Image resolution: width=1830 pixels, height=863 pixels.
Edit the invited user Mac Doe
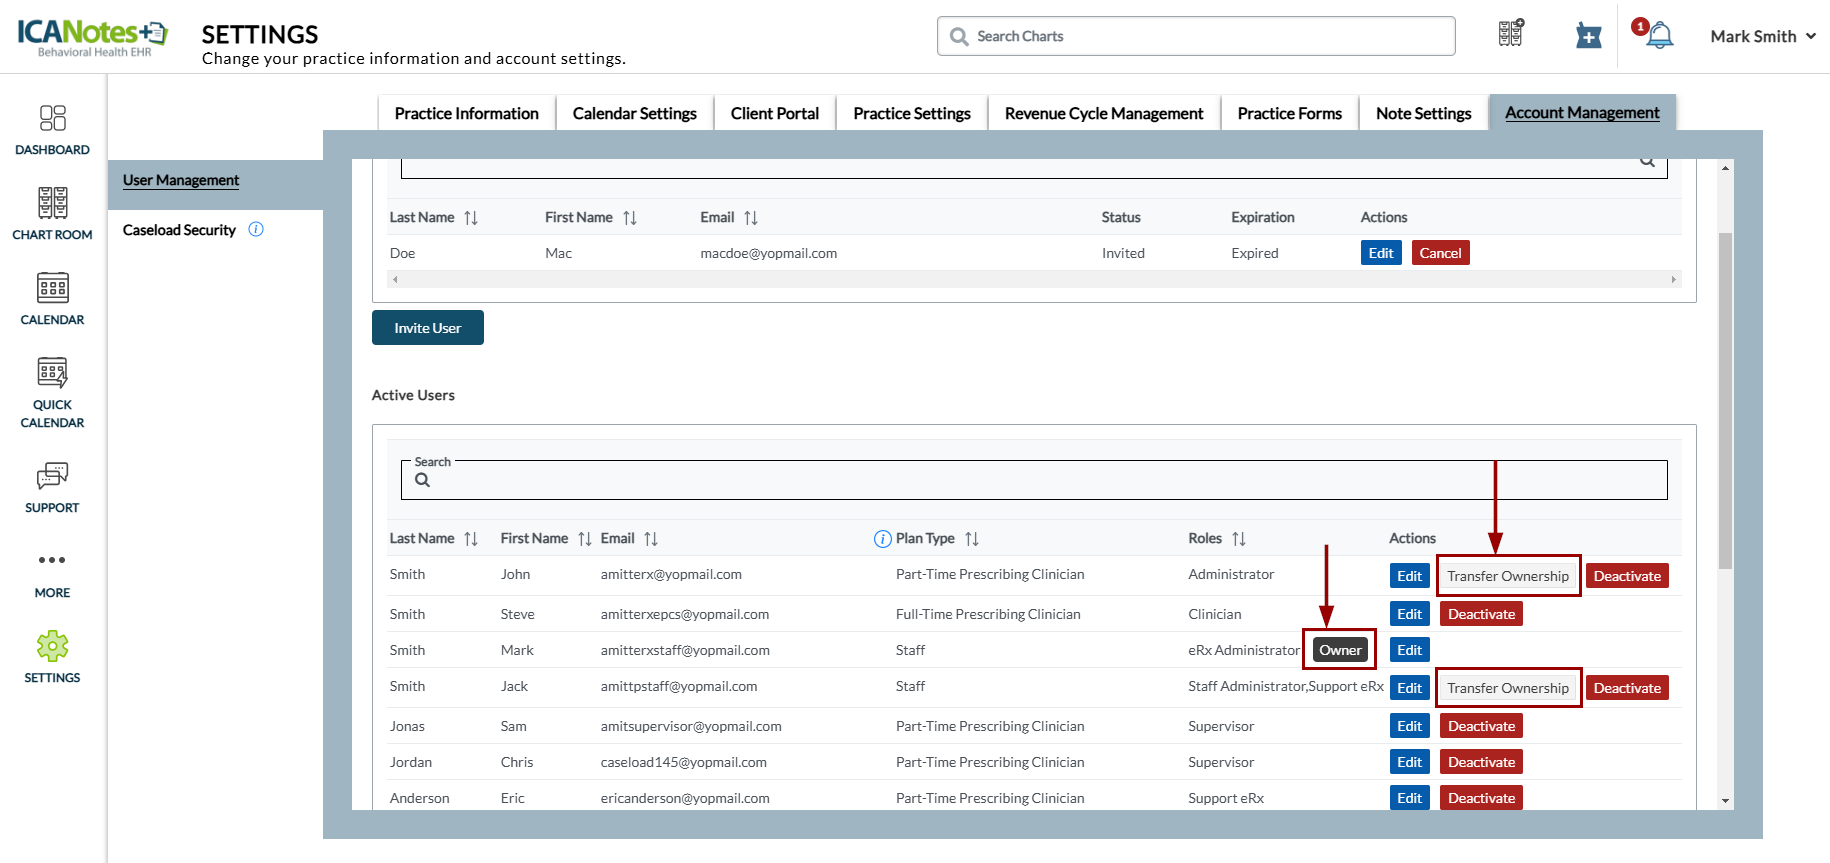1381,253
